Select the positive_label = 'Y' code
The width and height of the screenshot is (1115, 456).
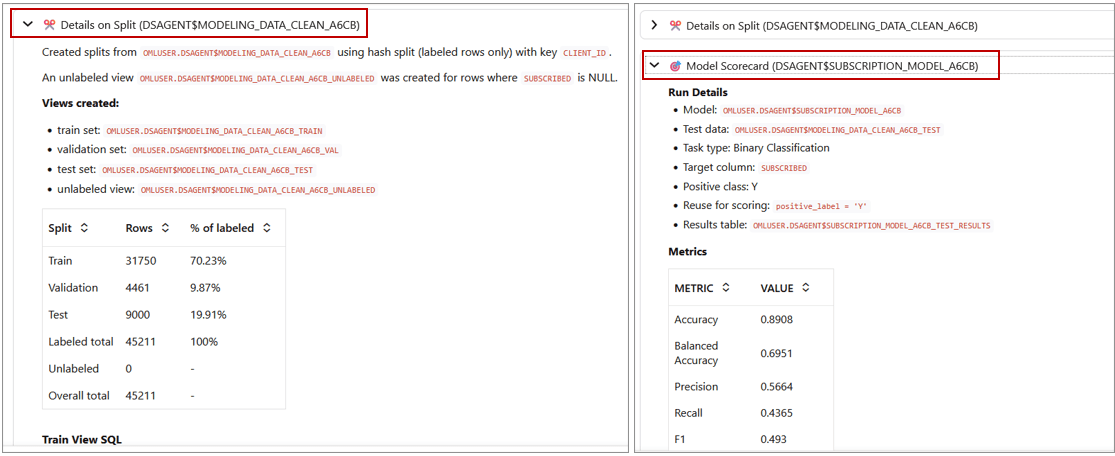coord(822,206)
